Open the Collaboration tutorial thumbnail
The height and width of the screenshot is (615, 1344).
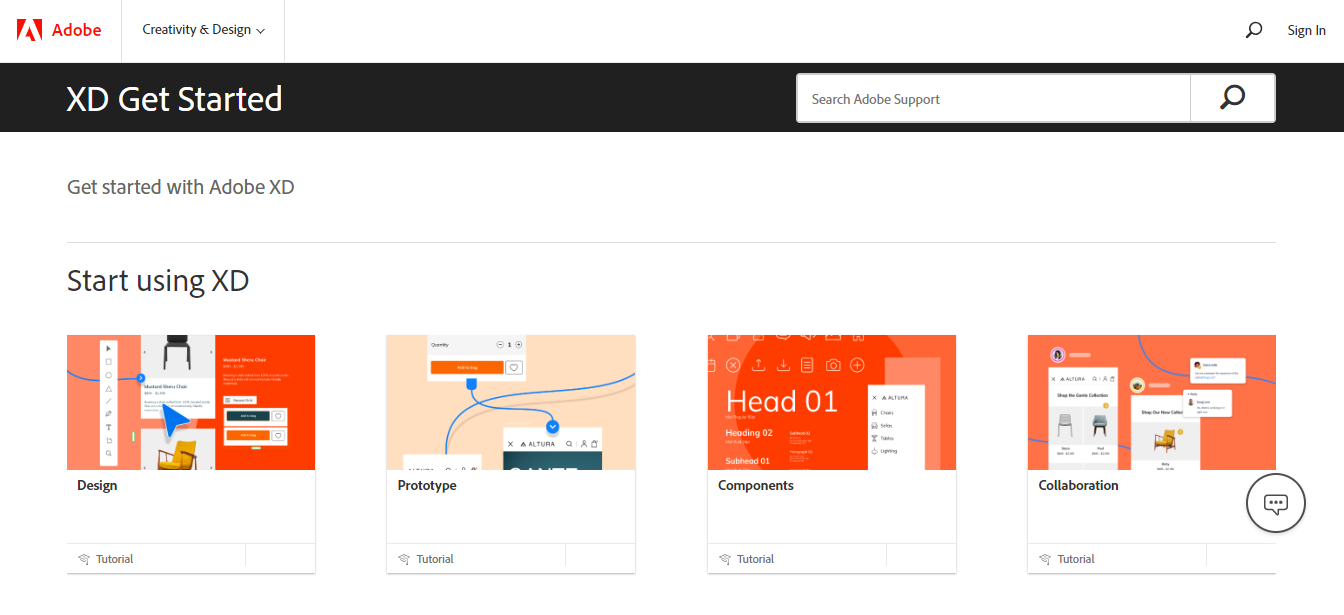coord(1151,402)
